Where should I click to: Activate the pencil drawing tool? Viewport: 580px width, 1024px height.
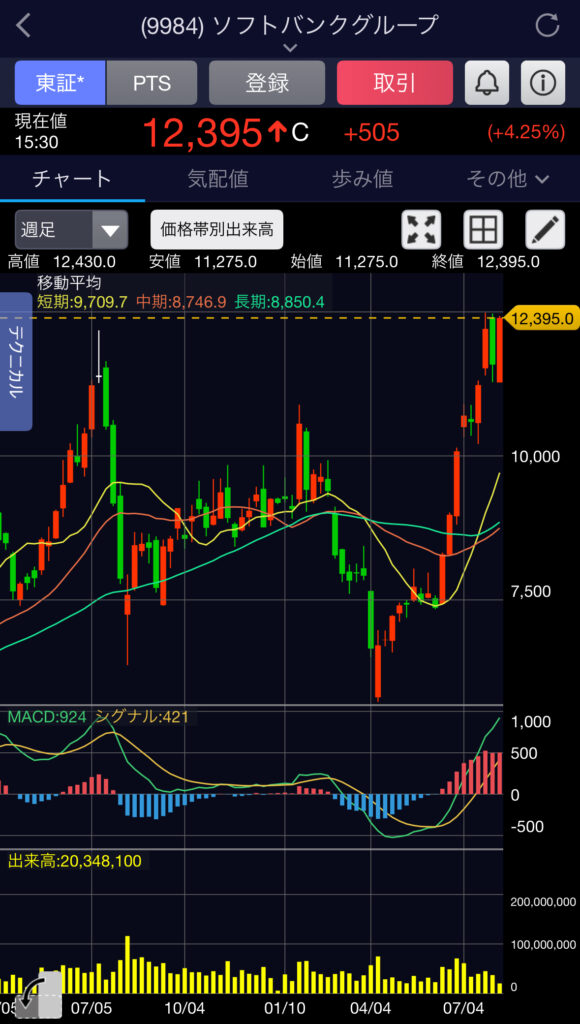click(545, 229)
